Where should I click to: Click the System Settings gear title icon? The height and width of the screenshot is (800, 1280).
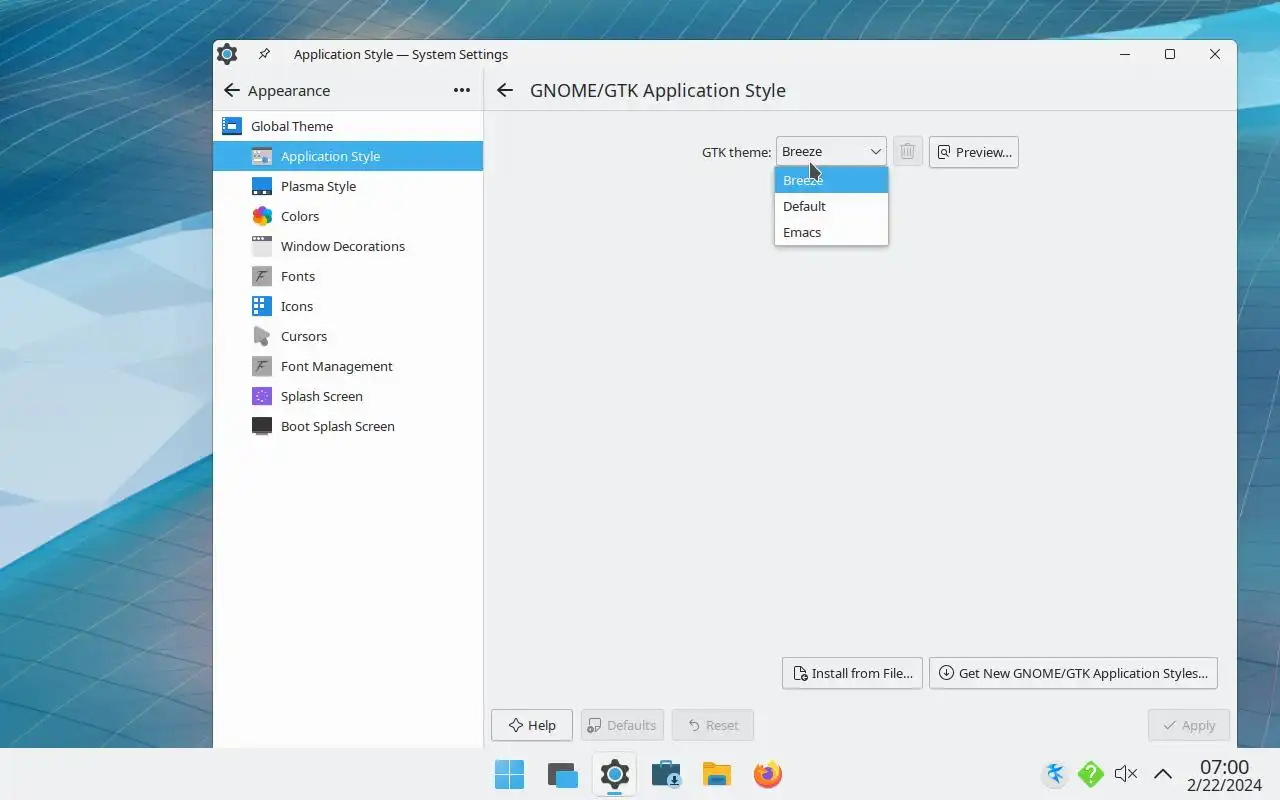click(x=227, y=54)
